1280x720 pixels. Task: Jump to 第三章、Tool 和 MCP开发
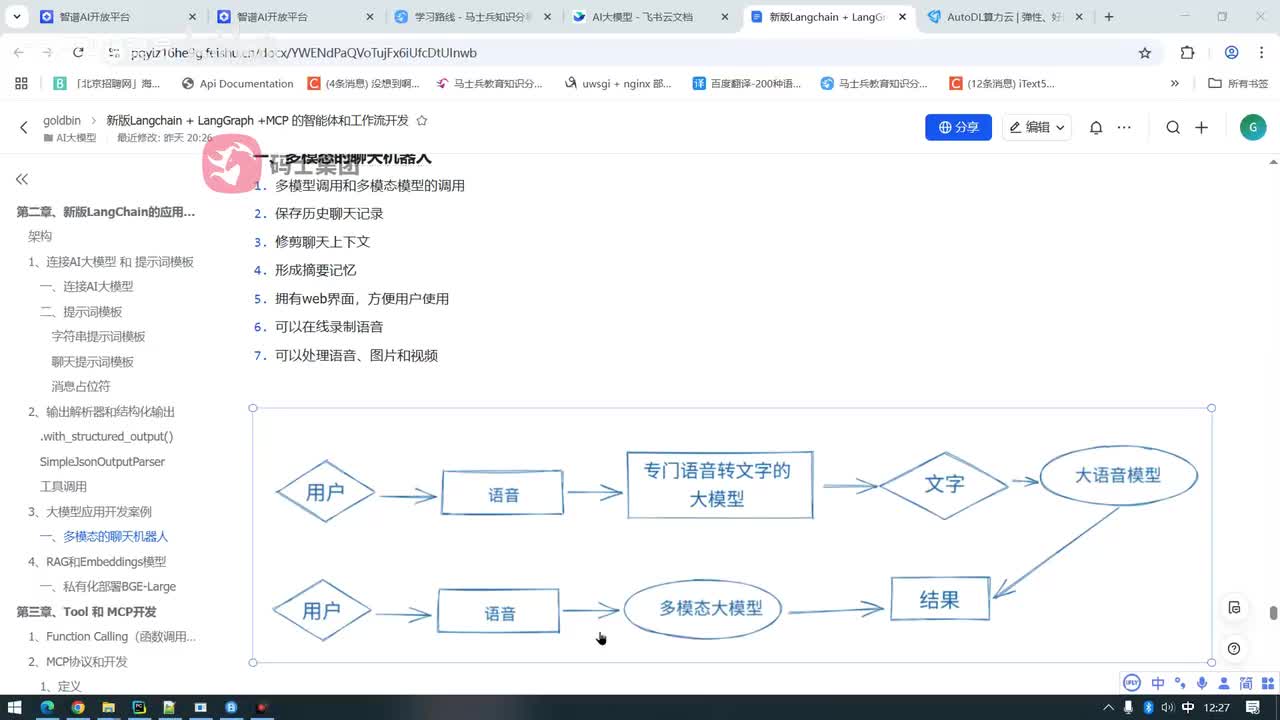point(86,612)
